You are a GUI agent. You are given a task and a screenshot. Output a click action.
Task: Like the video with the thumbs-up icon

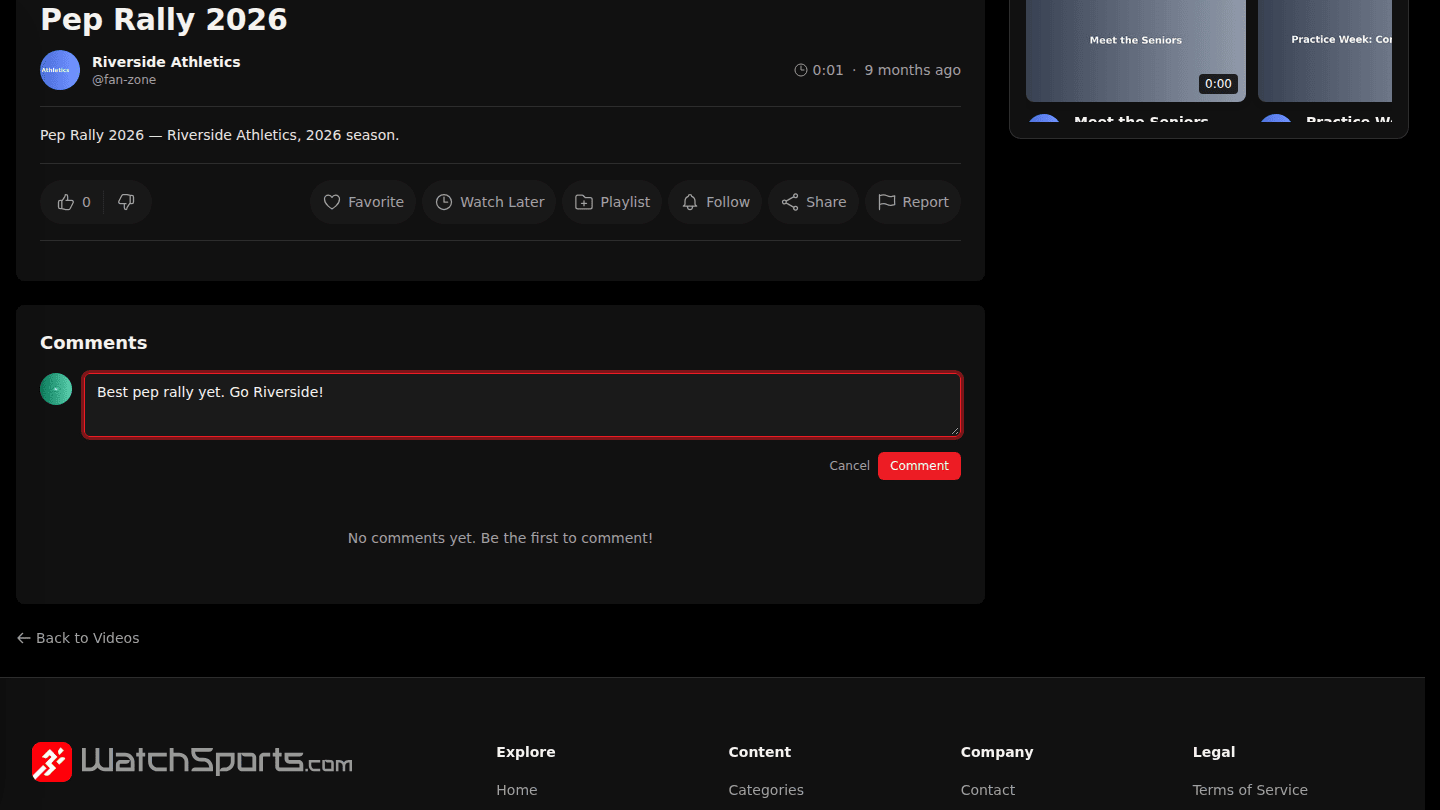pyautogui.click(x=74, y=202)
